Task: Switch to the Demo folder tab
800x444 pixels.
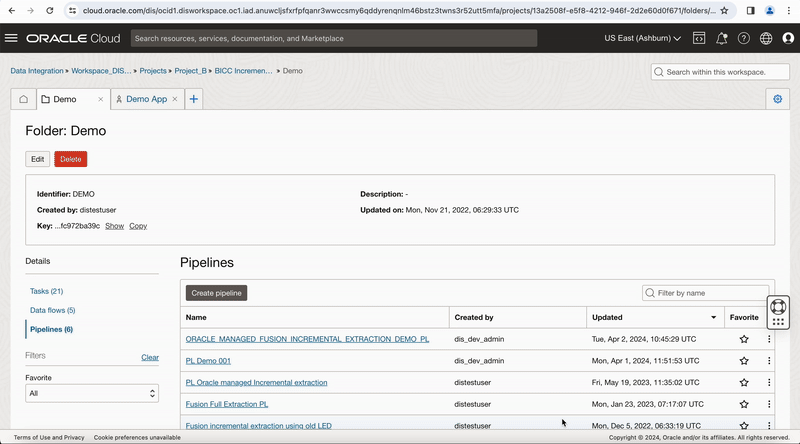Action: coord(64,99)
